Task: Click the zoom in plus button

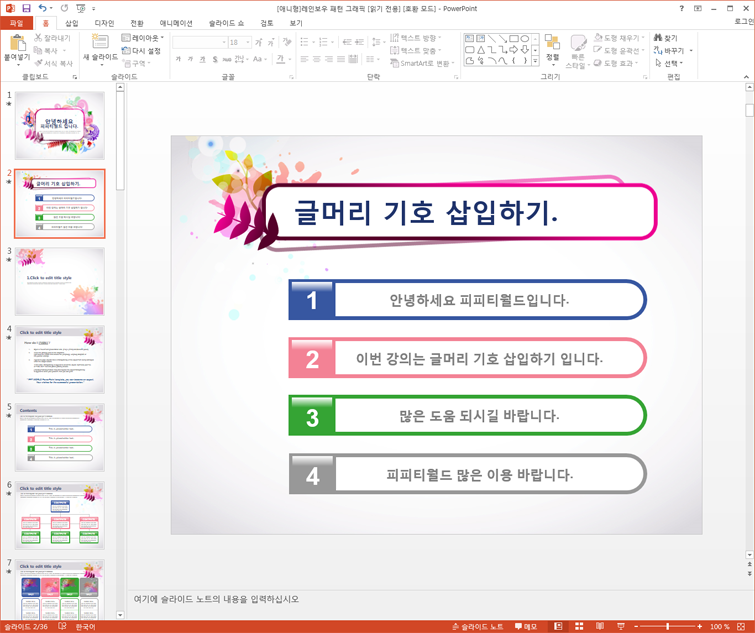Action: coord(700,626)
